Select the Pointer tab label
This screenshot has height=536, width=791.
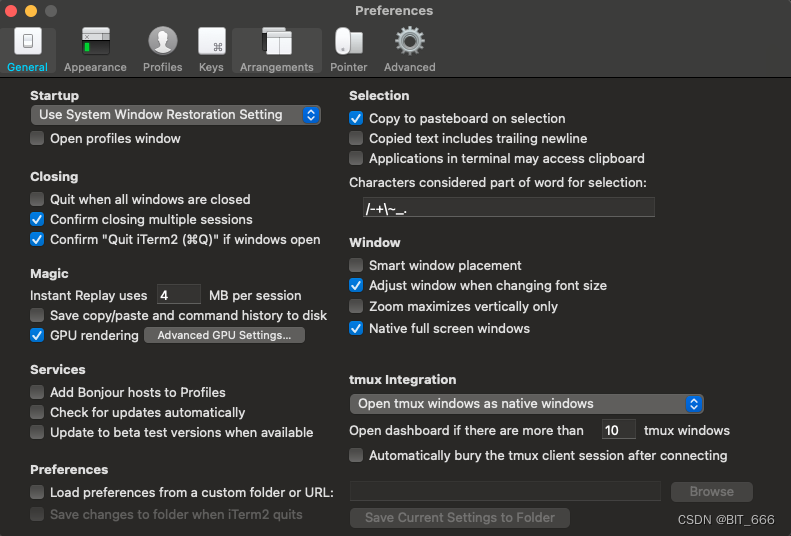(349, 67)
